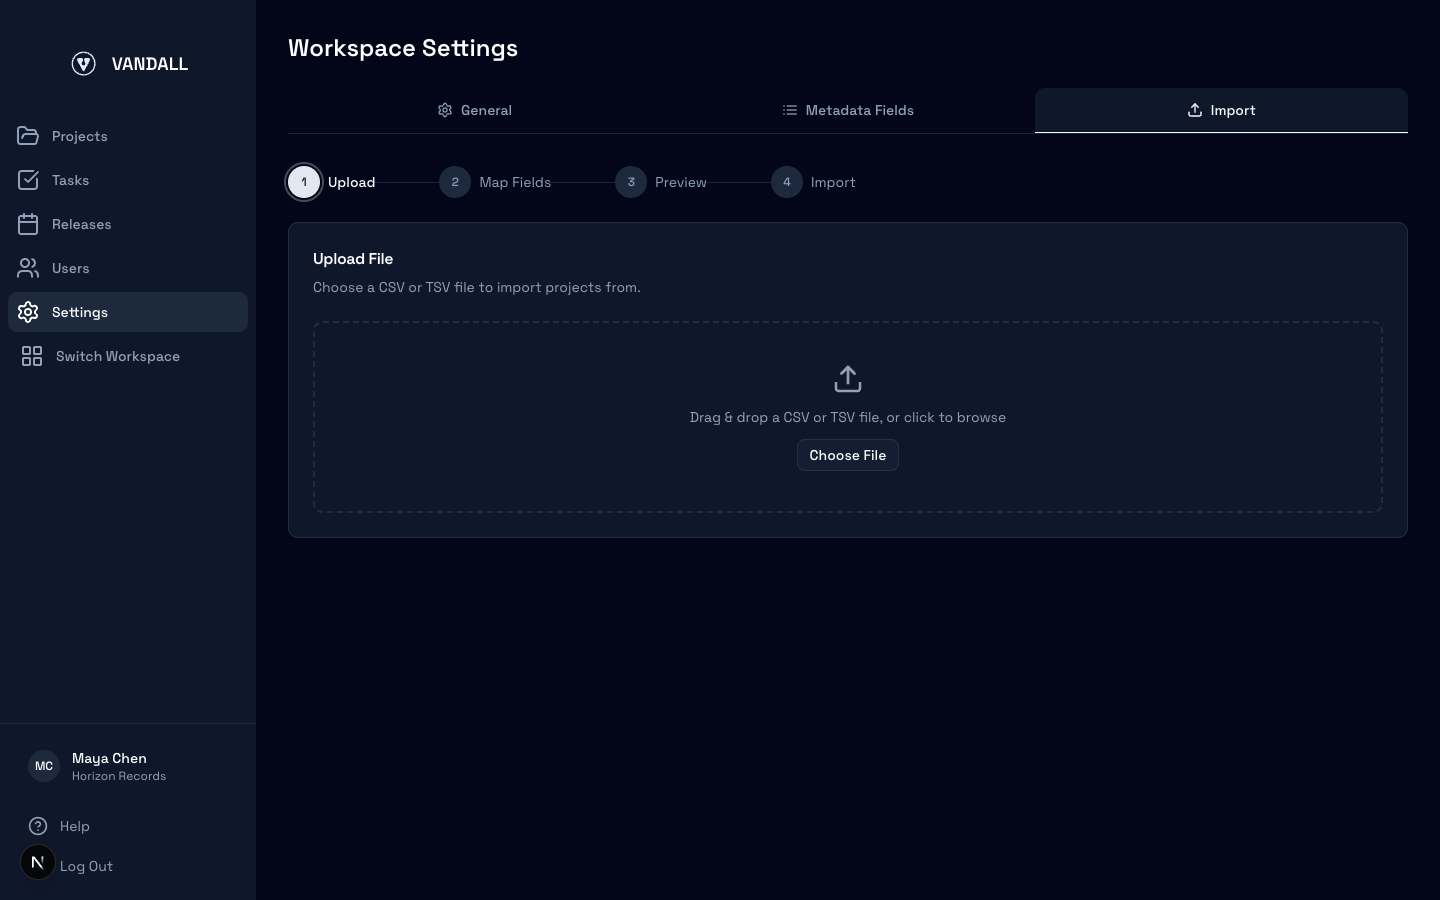Open Switch Workspace label
This screenshot has height=900, width=1440.
[118, 356]
